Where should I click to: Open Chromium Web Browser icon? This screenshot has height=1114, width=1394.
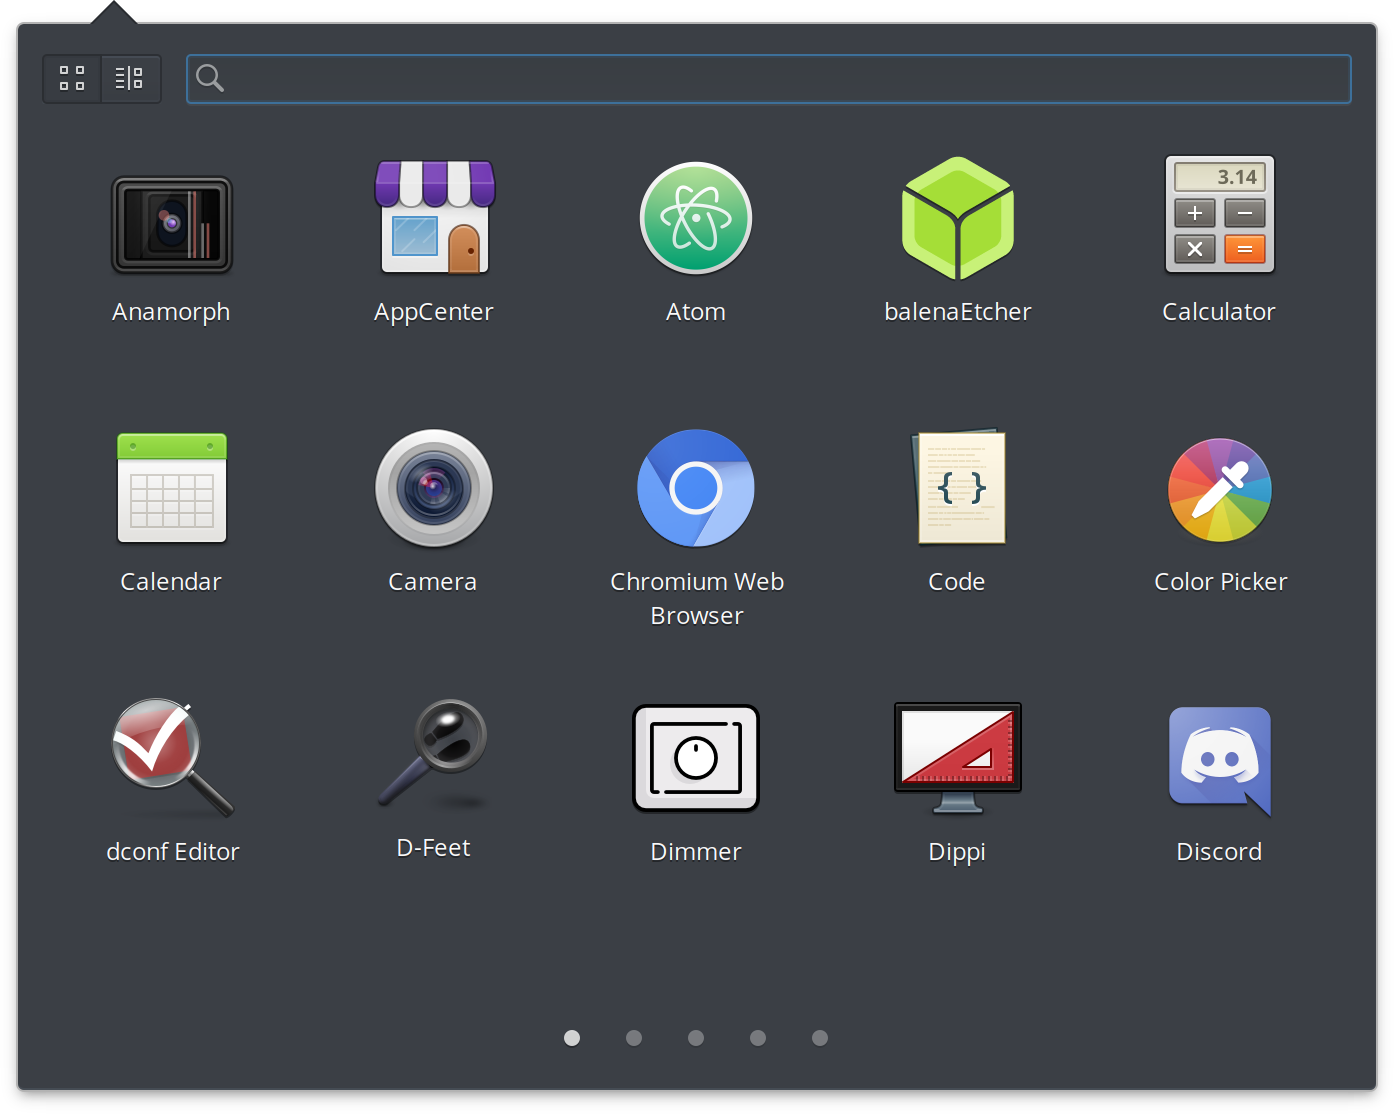coord(696,488)
